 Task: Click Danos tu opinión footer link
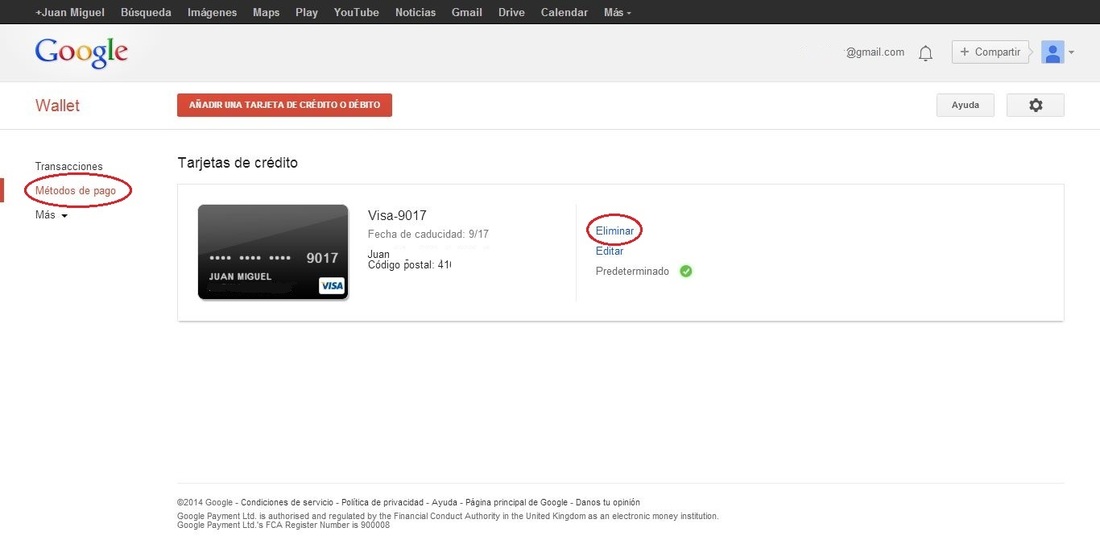(608, 502)
